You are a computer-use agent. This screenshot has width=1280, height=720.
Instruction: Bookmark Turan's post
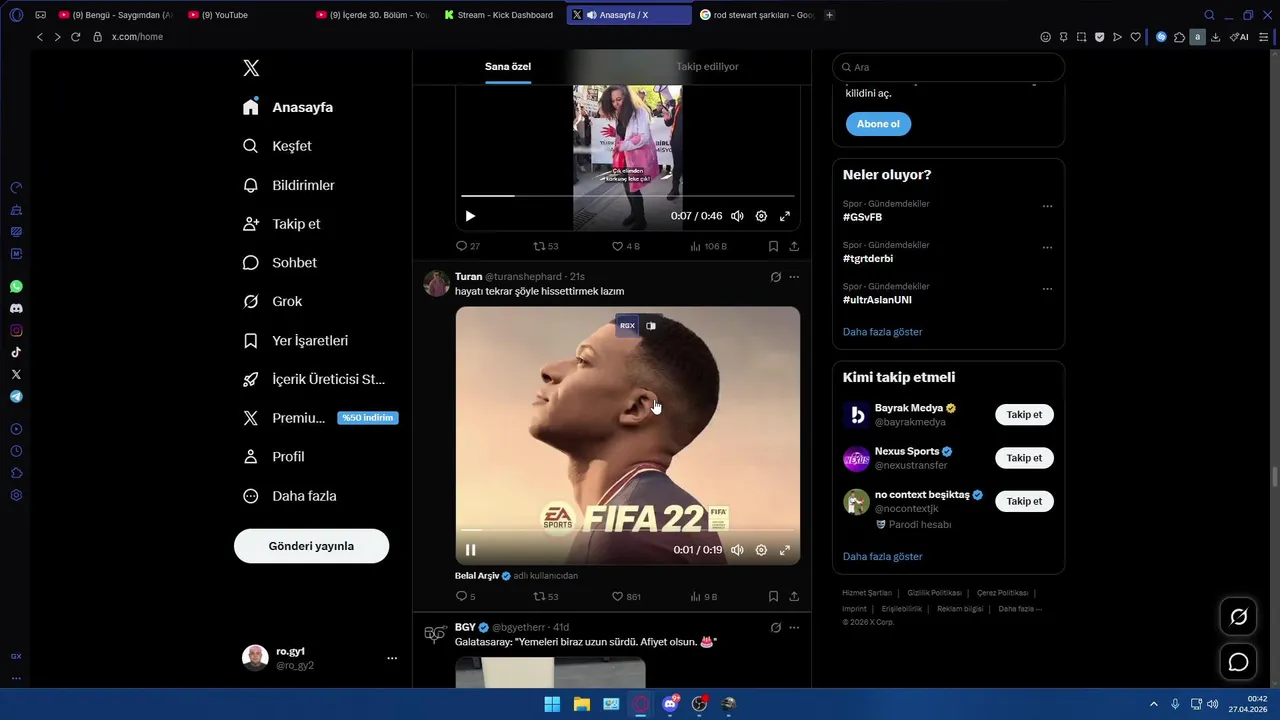click(x=773, y=596)
